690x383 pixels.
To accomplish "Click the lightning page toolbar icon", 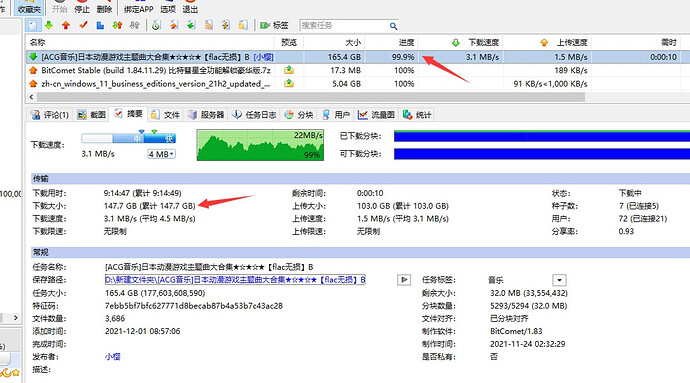I will pyautogui.click(x=226, y=26).
